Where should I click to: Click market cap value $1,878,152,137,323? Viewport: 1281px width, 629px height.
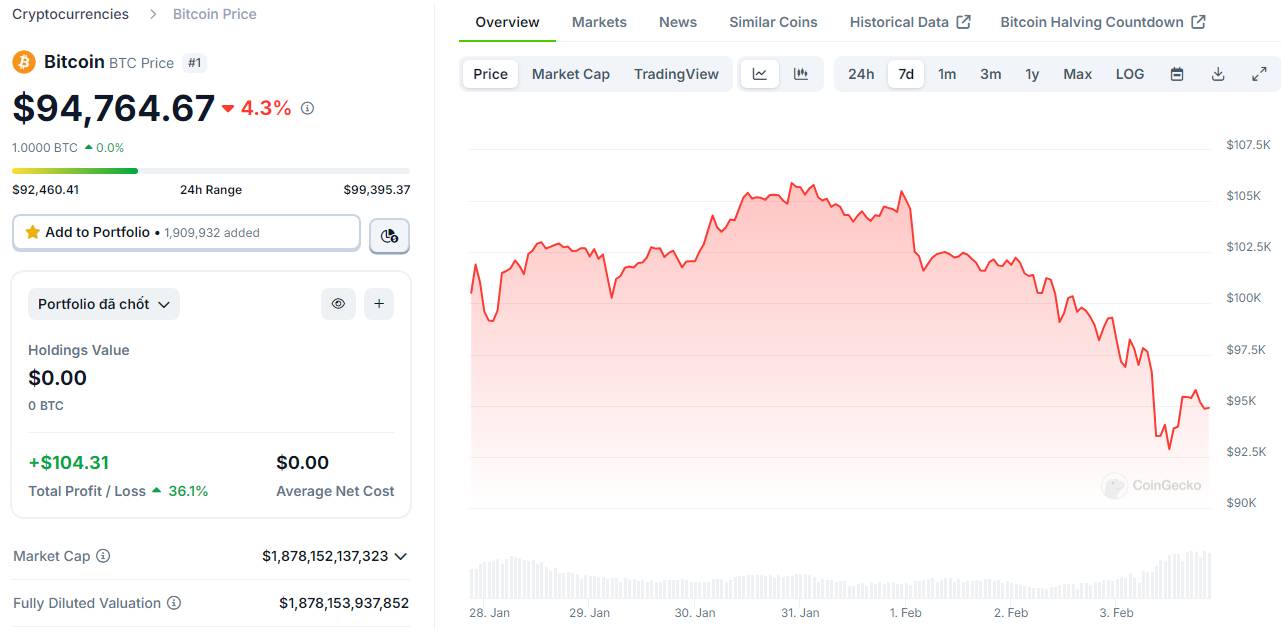pos(325,556)
